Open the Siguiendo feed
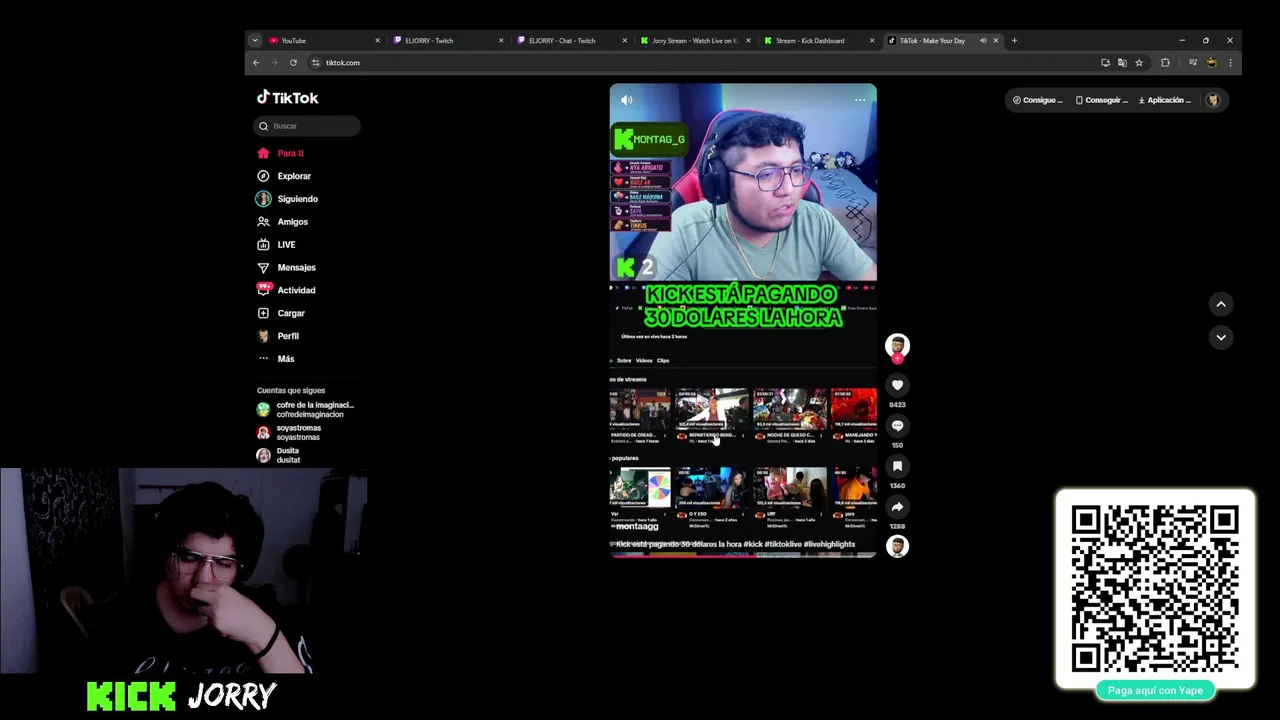Viewport: 1280px width, 720px height. (x=287, y=199)
